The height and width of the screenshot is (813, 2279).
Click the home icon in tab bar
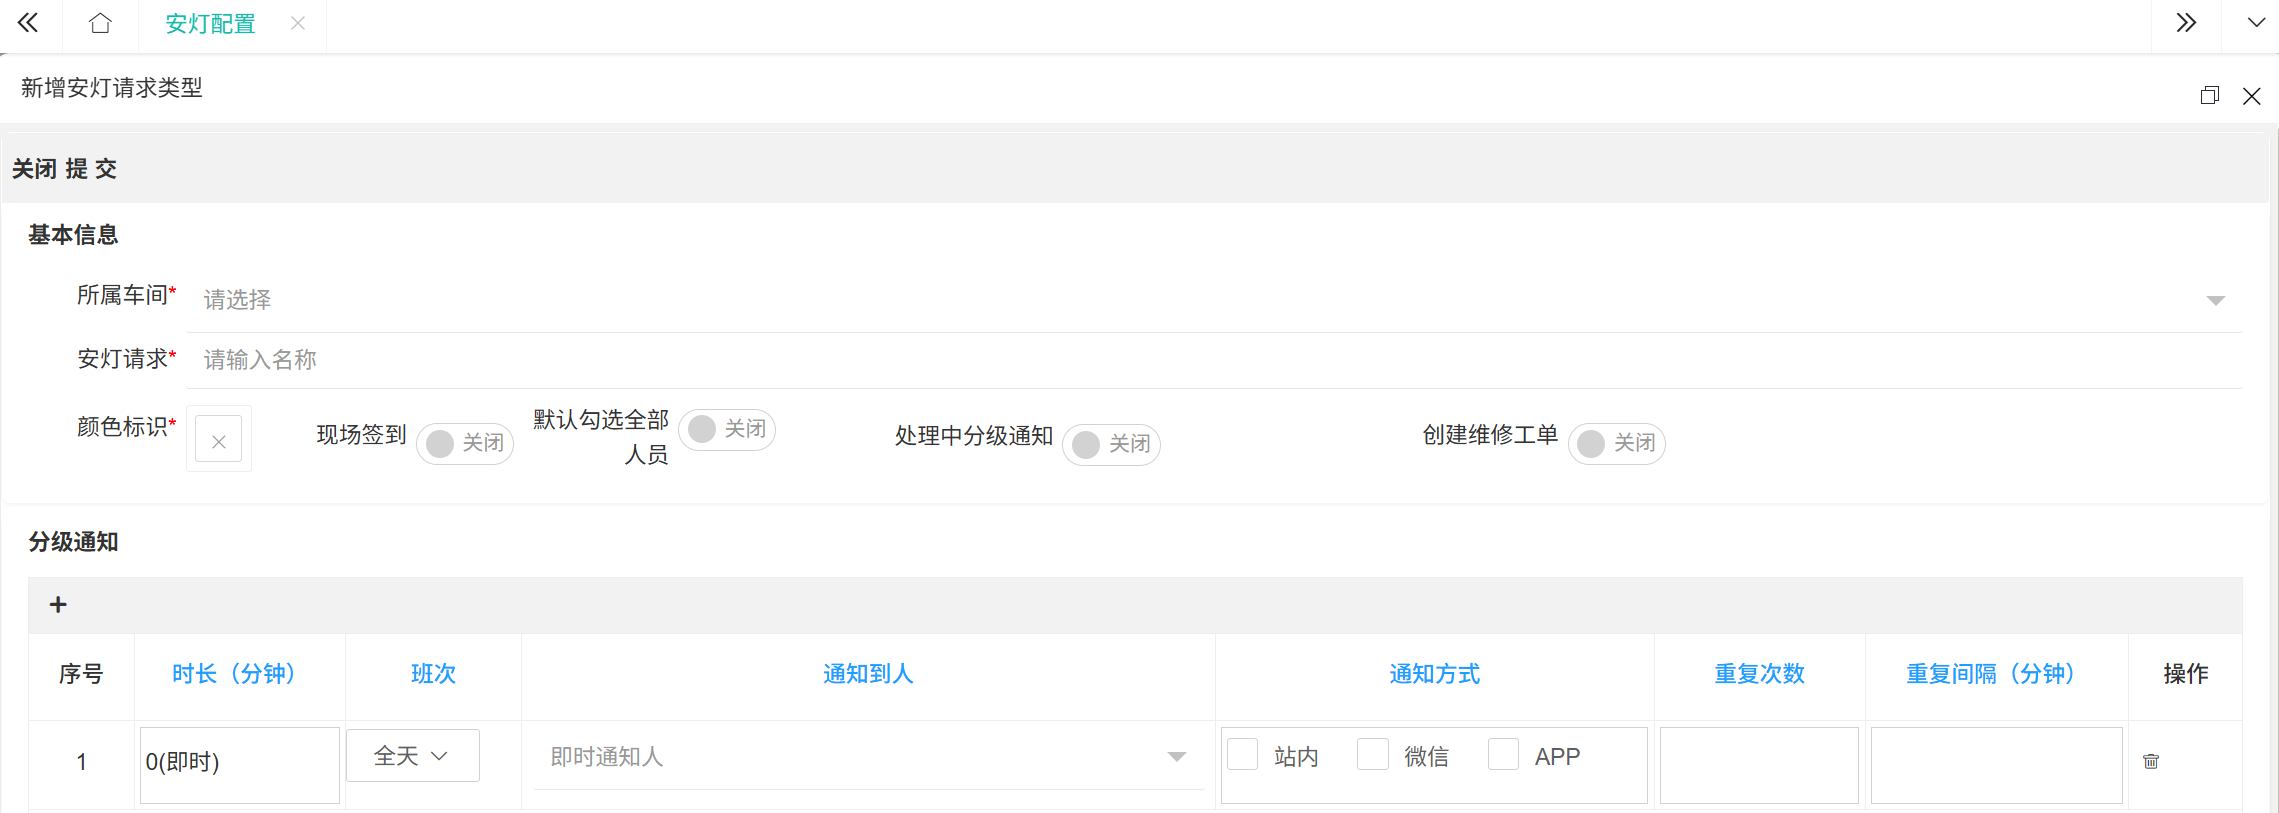pyautogui.click(x=100, y=24)
